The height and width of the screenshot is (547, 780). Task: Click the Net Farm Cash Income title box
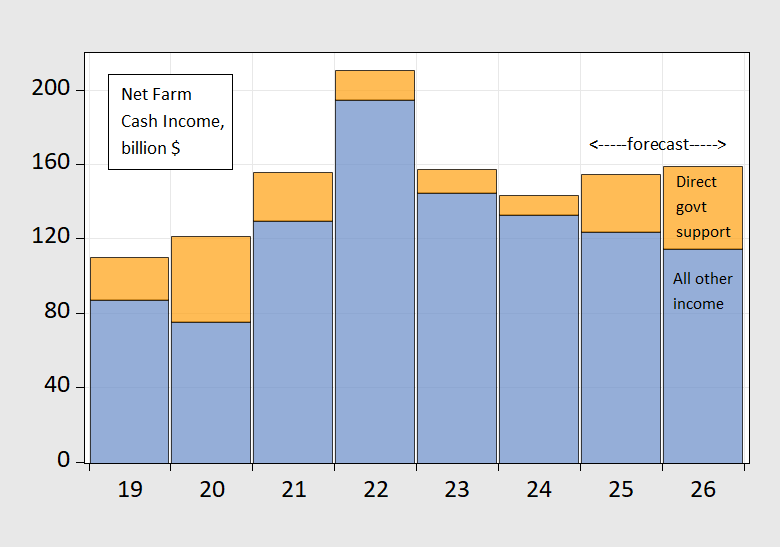170,121
